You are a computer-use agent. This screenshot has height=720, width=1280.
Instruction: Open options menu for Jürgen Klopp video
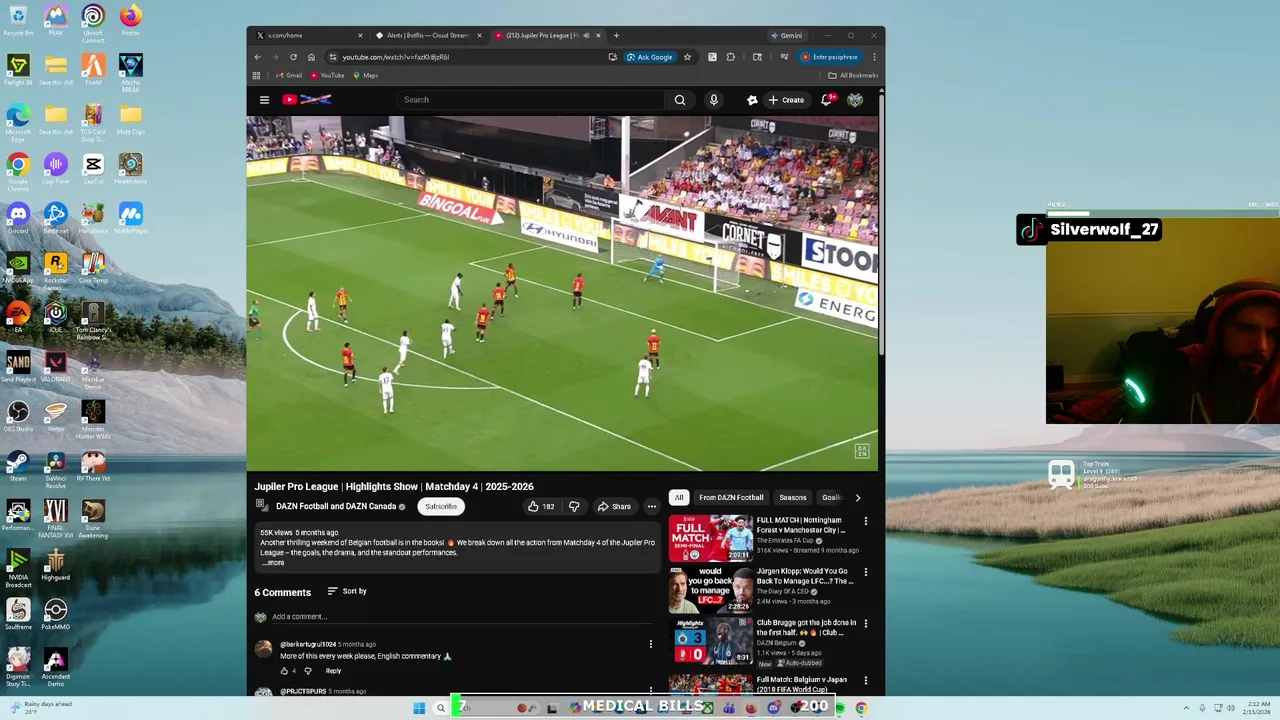(x=866, y=572)
